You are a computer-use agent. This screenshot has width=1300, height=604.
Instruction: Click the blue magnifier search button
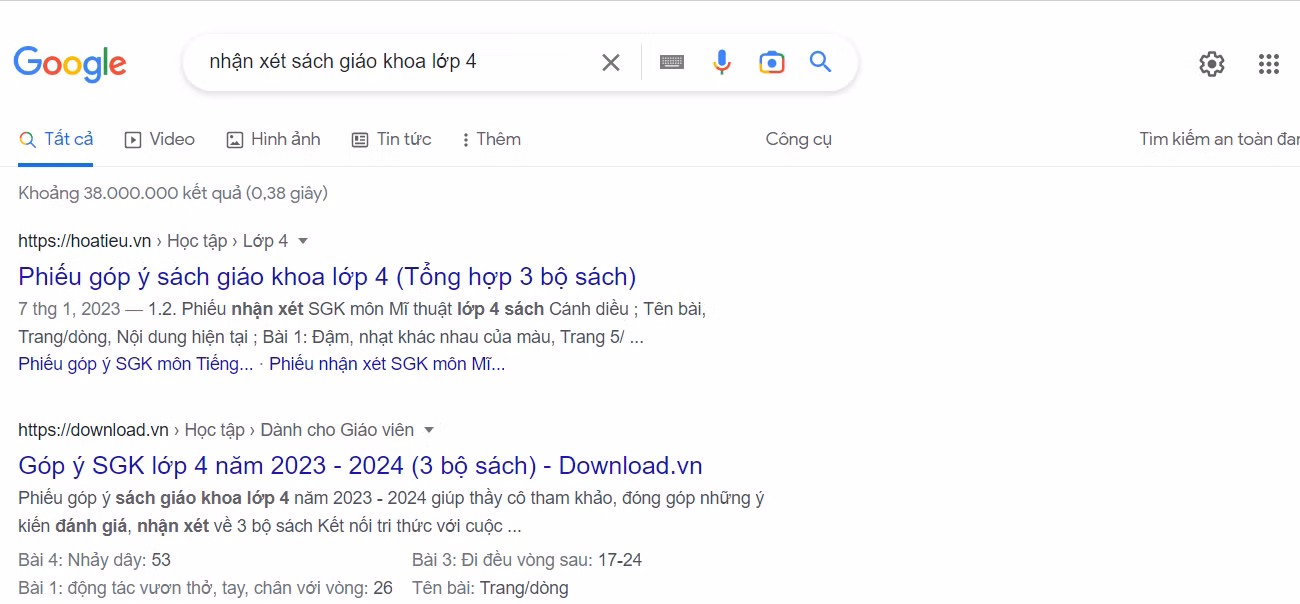pos(820,62)
